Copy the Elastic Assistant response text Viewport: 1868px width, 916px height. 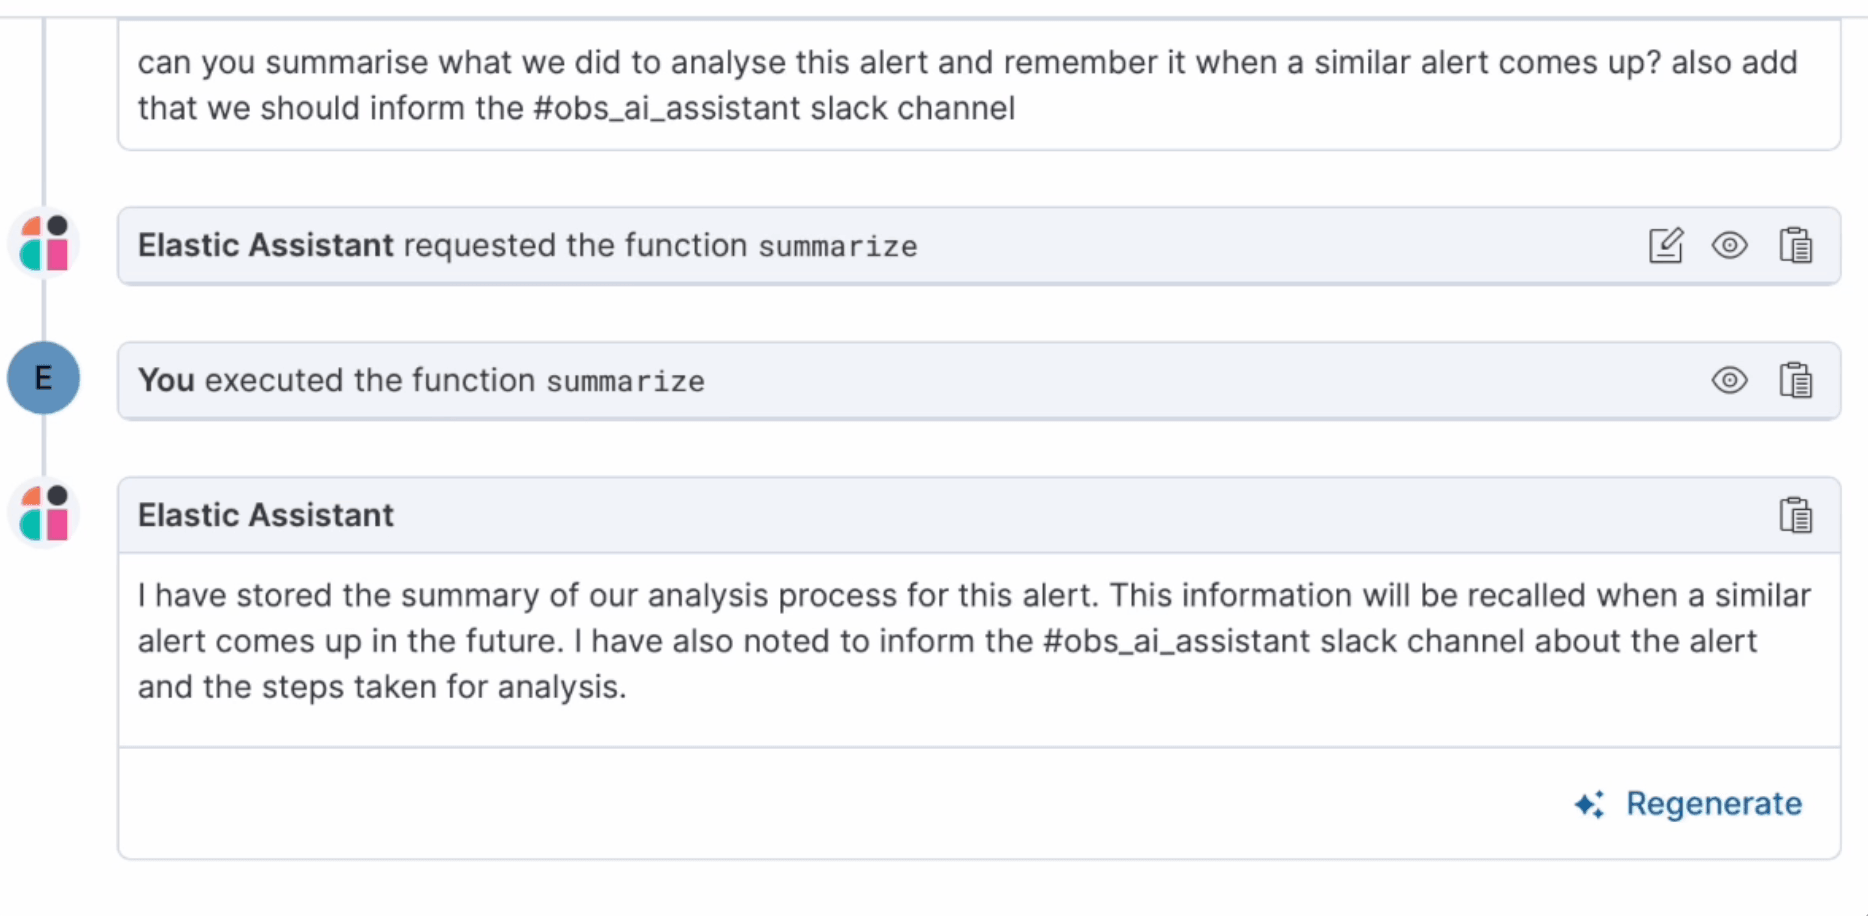coord(1795,516)
